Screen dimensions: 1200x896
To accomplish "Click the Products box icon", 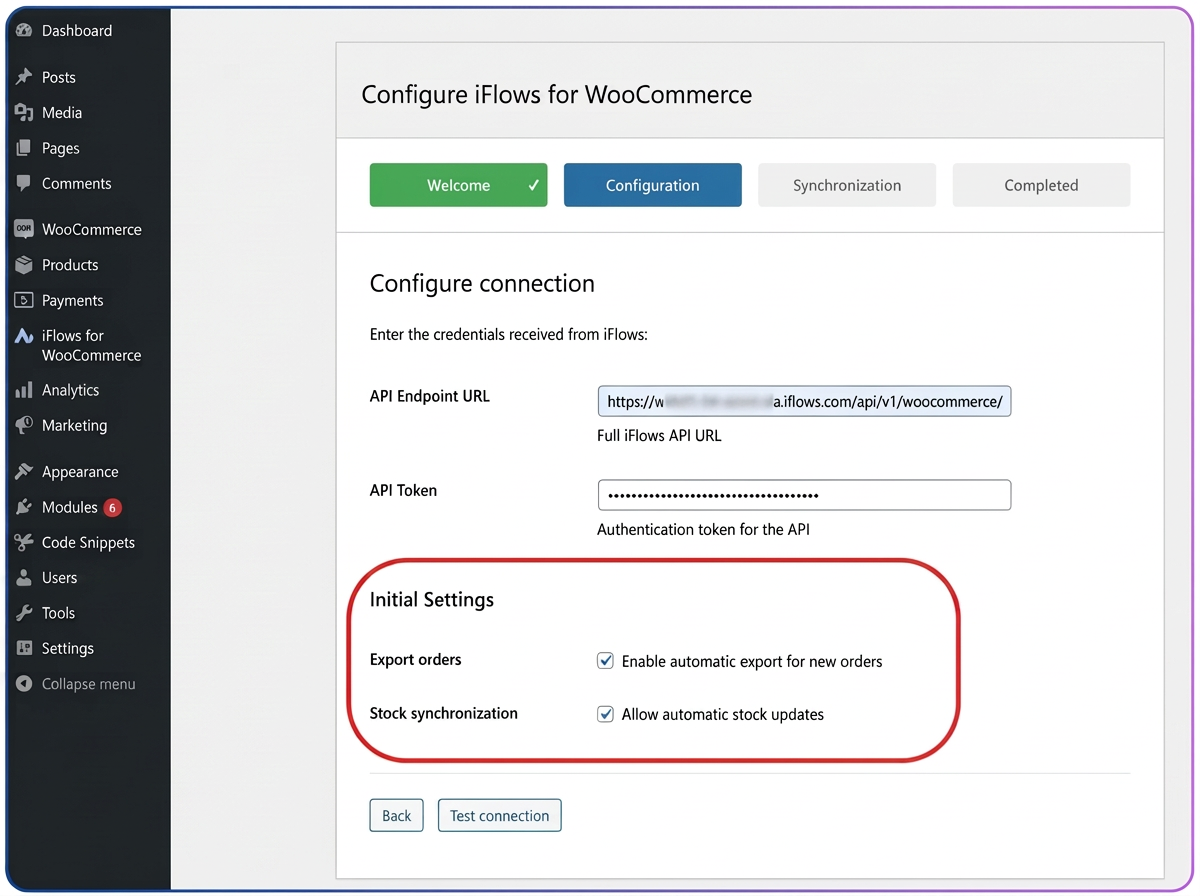I will coord(24,265).
